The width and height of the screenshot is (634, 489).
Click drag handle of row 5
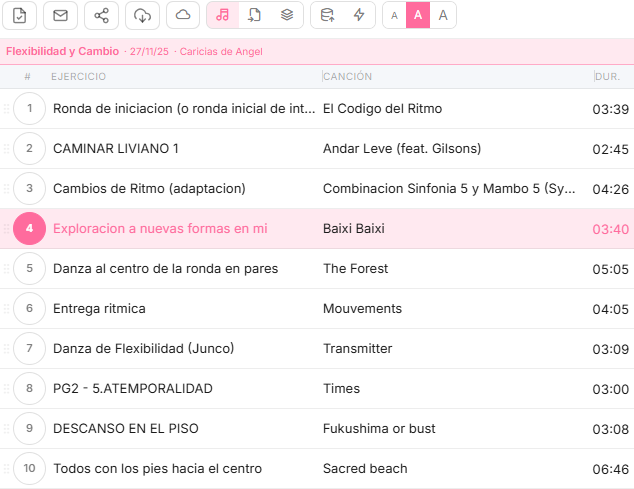pyautogui.click(x=6, y=269)
